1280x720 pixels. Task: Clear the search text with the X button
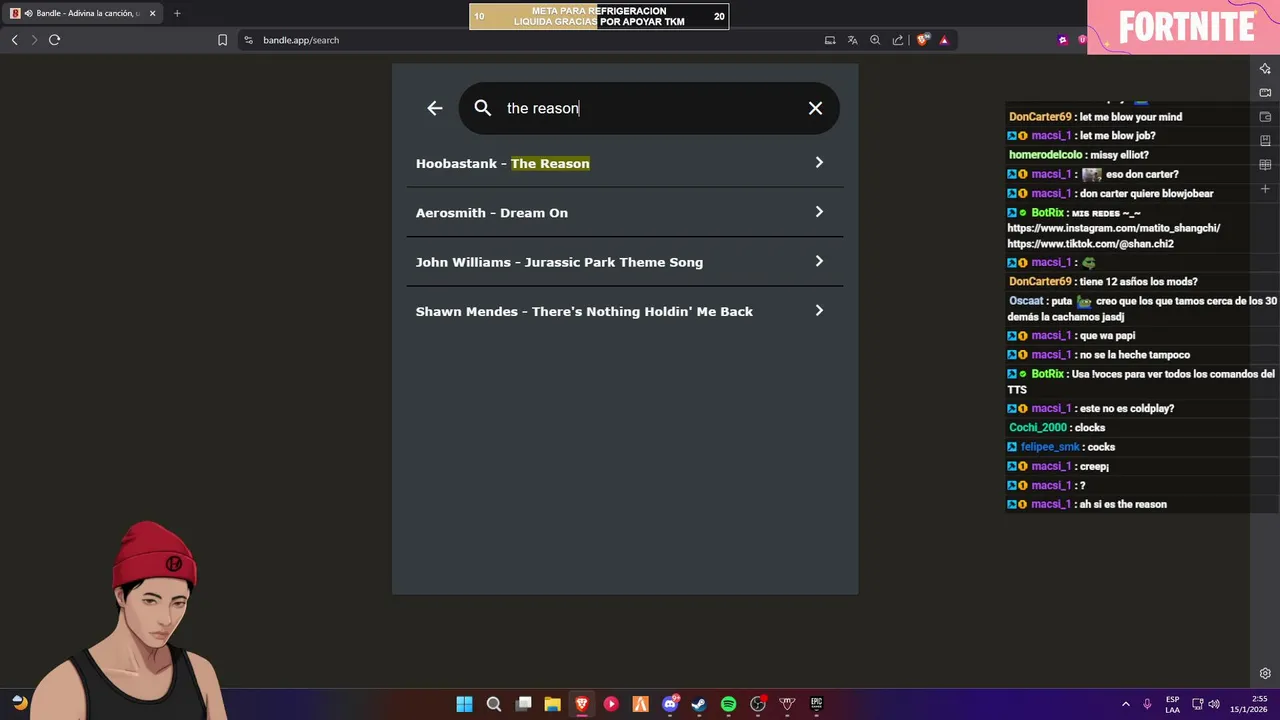[x=815, y=108]
